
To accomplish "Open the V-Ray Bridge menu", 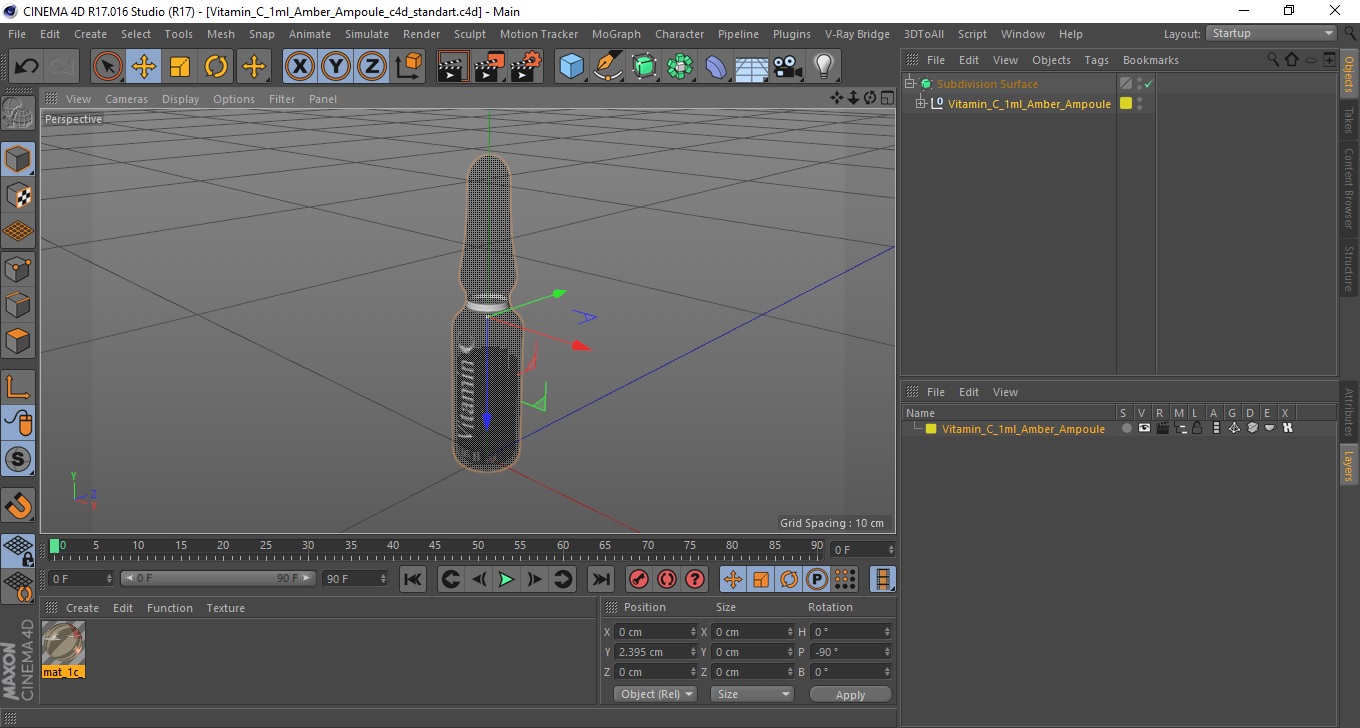I will coord(857,34).
